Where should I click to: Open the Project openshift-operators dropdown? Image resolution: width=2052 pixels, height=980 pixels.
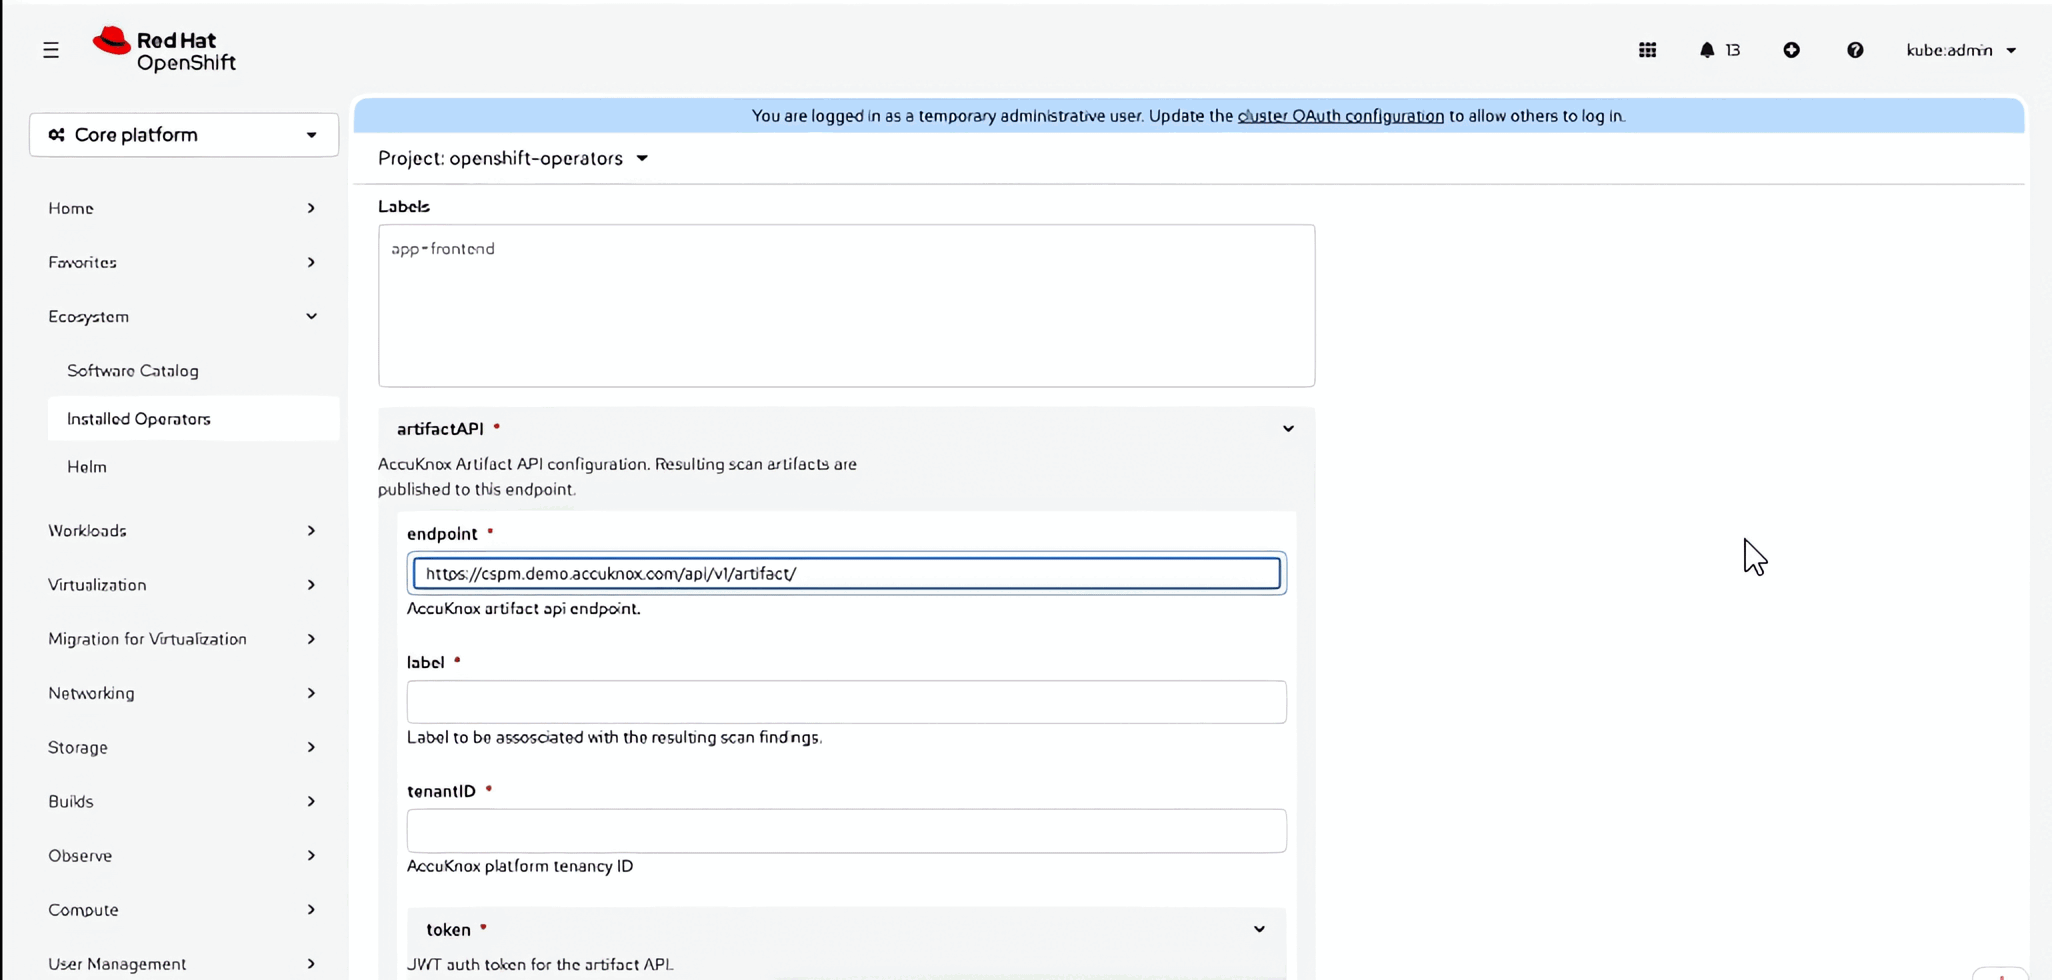coord(513,158)
